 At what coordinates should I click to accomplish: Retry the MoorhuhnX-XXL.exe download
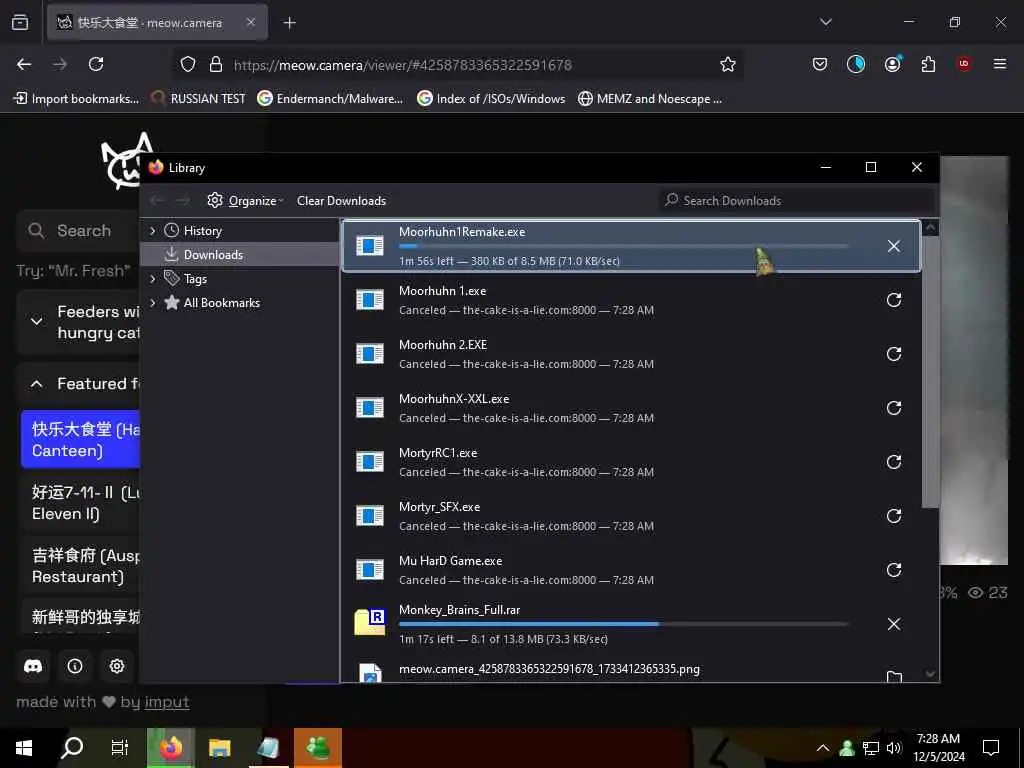point(893,408)
